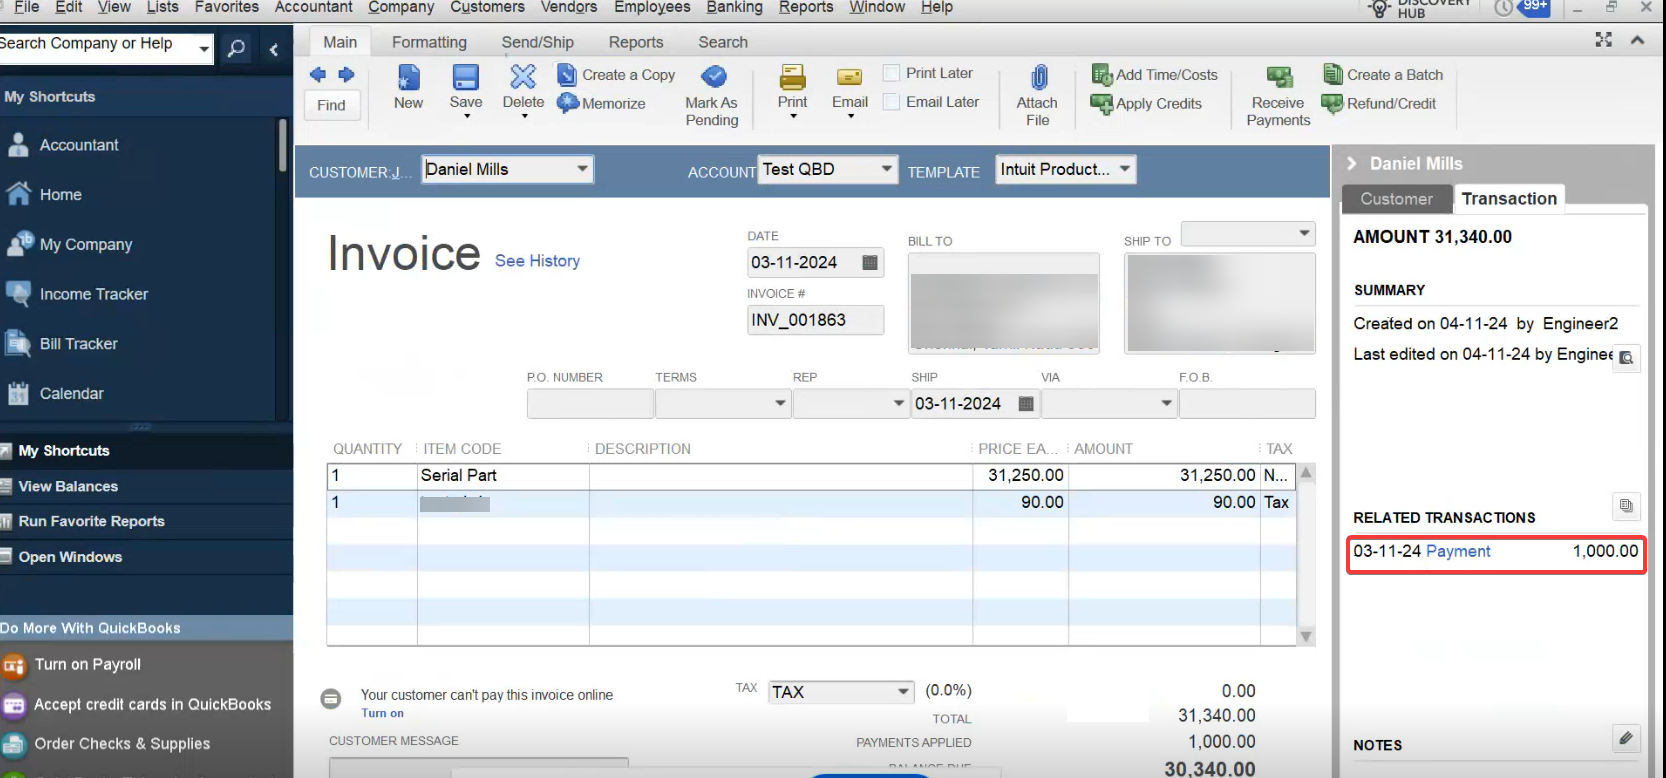Click the New invoice icon
Screen dimensions: 1666x778
point(408,78)
